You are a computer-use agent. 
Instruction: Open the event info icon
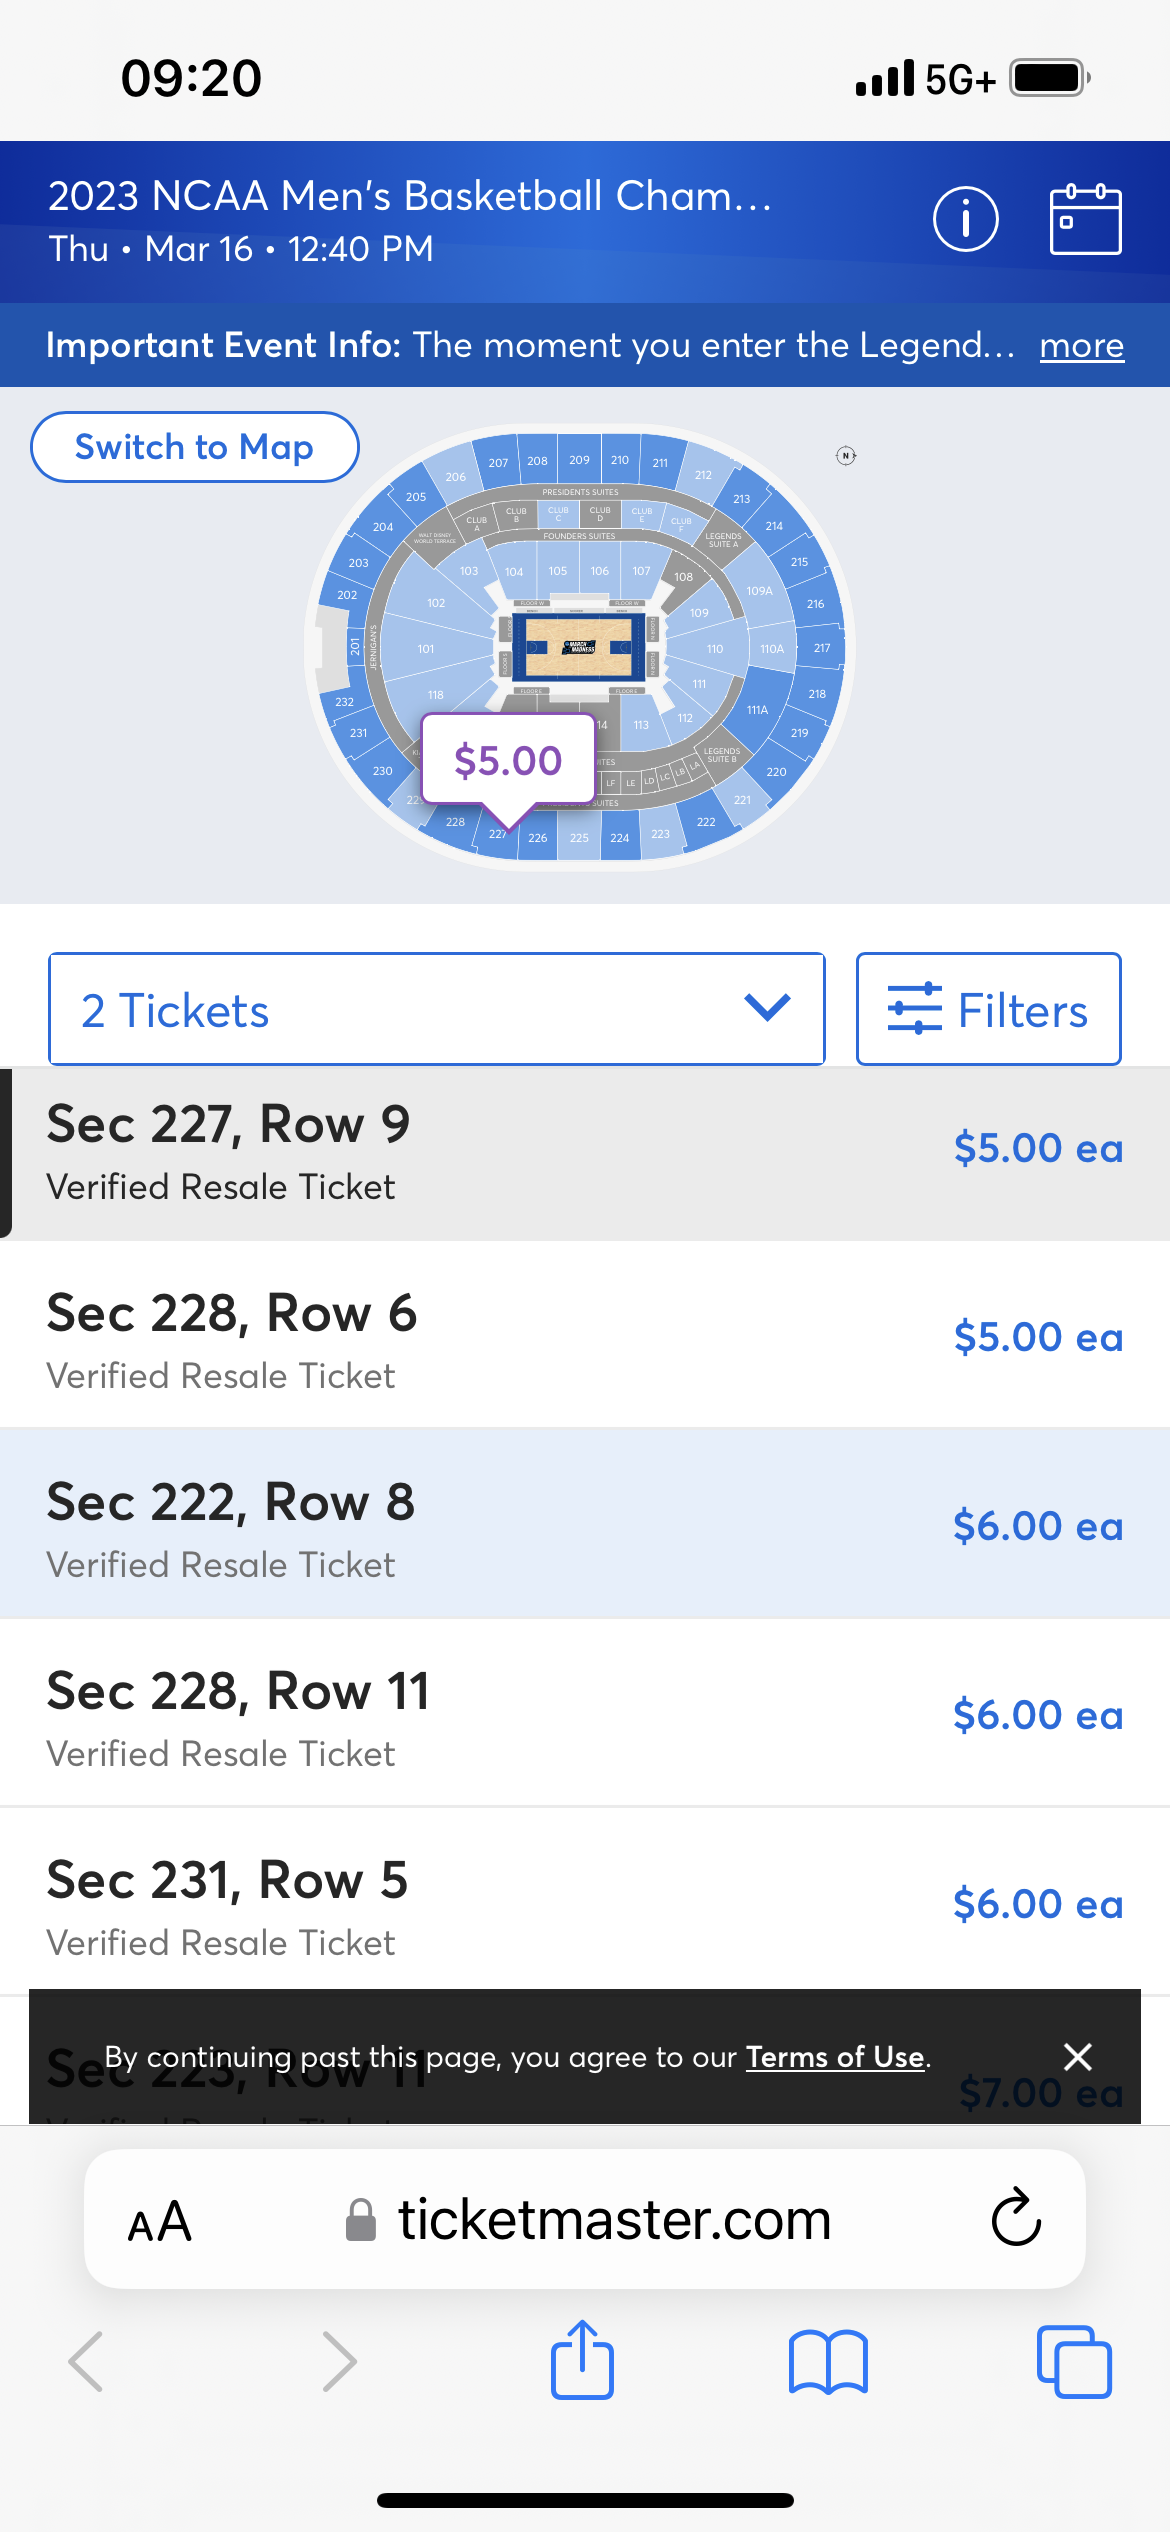[965, 219]
